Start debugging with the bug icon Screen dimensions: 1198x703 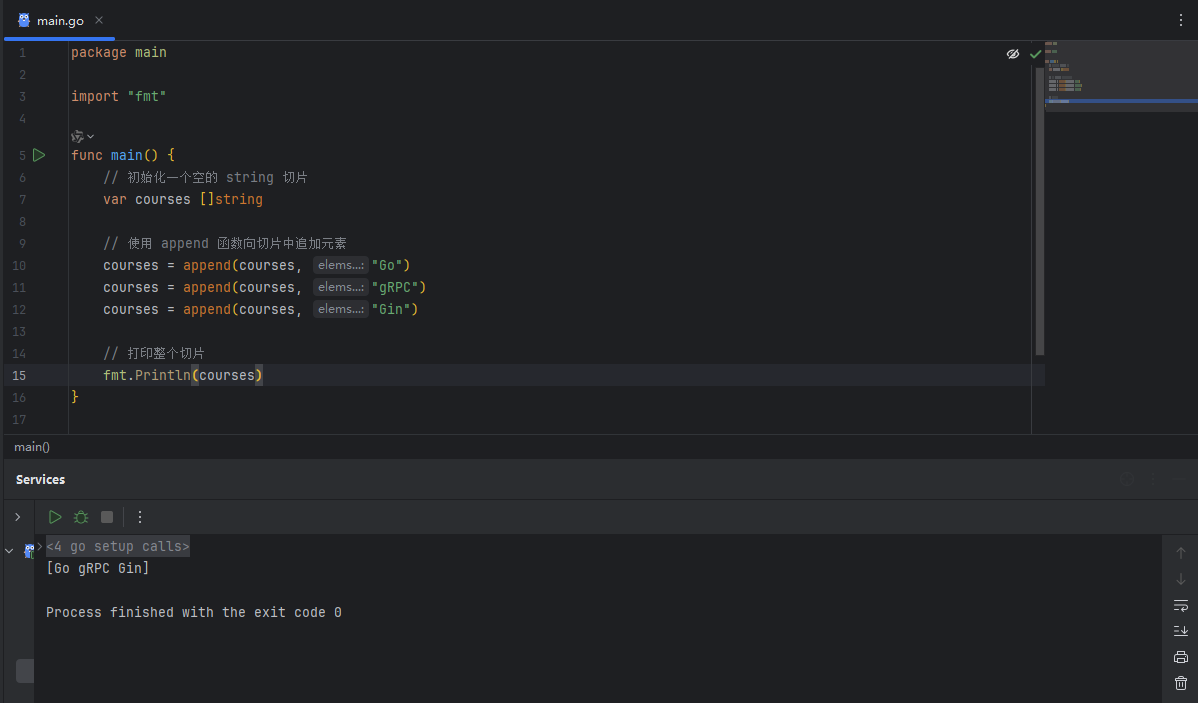click(x=81, y=517)
